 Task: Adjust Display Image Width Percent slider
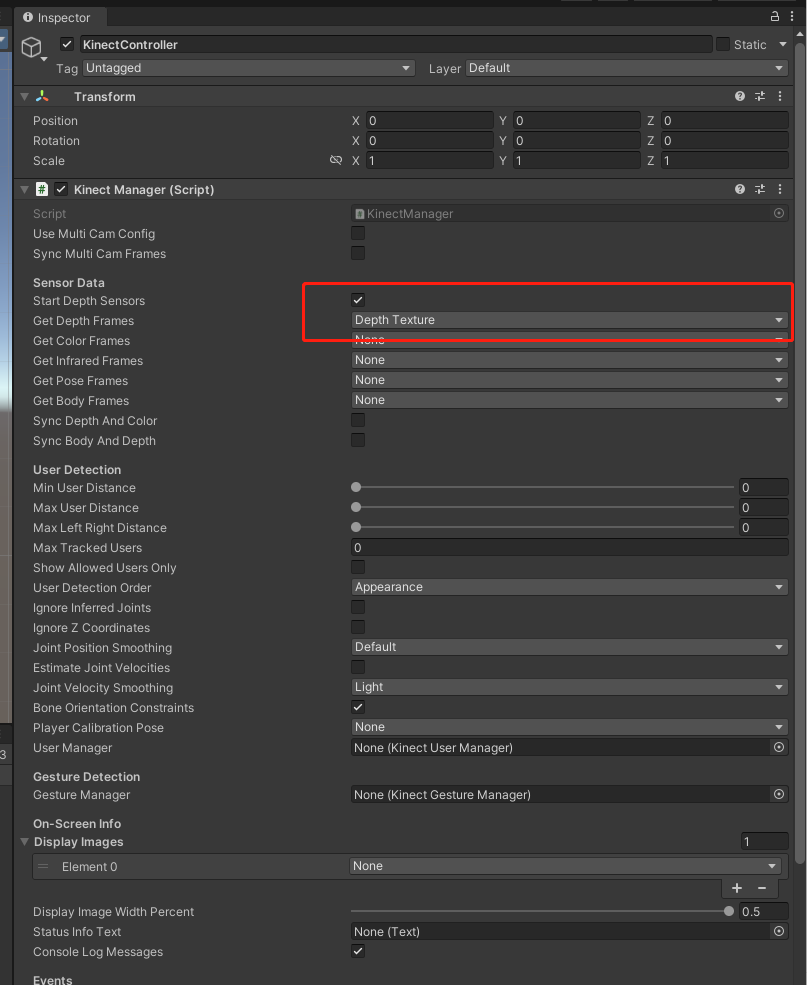pos(543,911)
